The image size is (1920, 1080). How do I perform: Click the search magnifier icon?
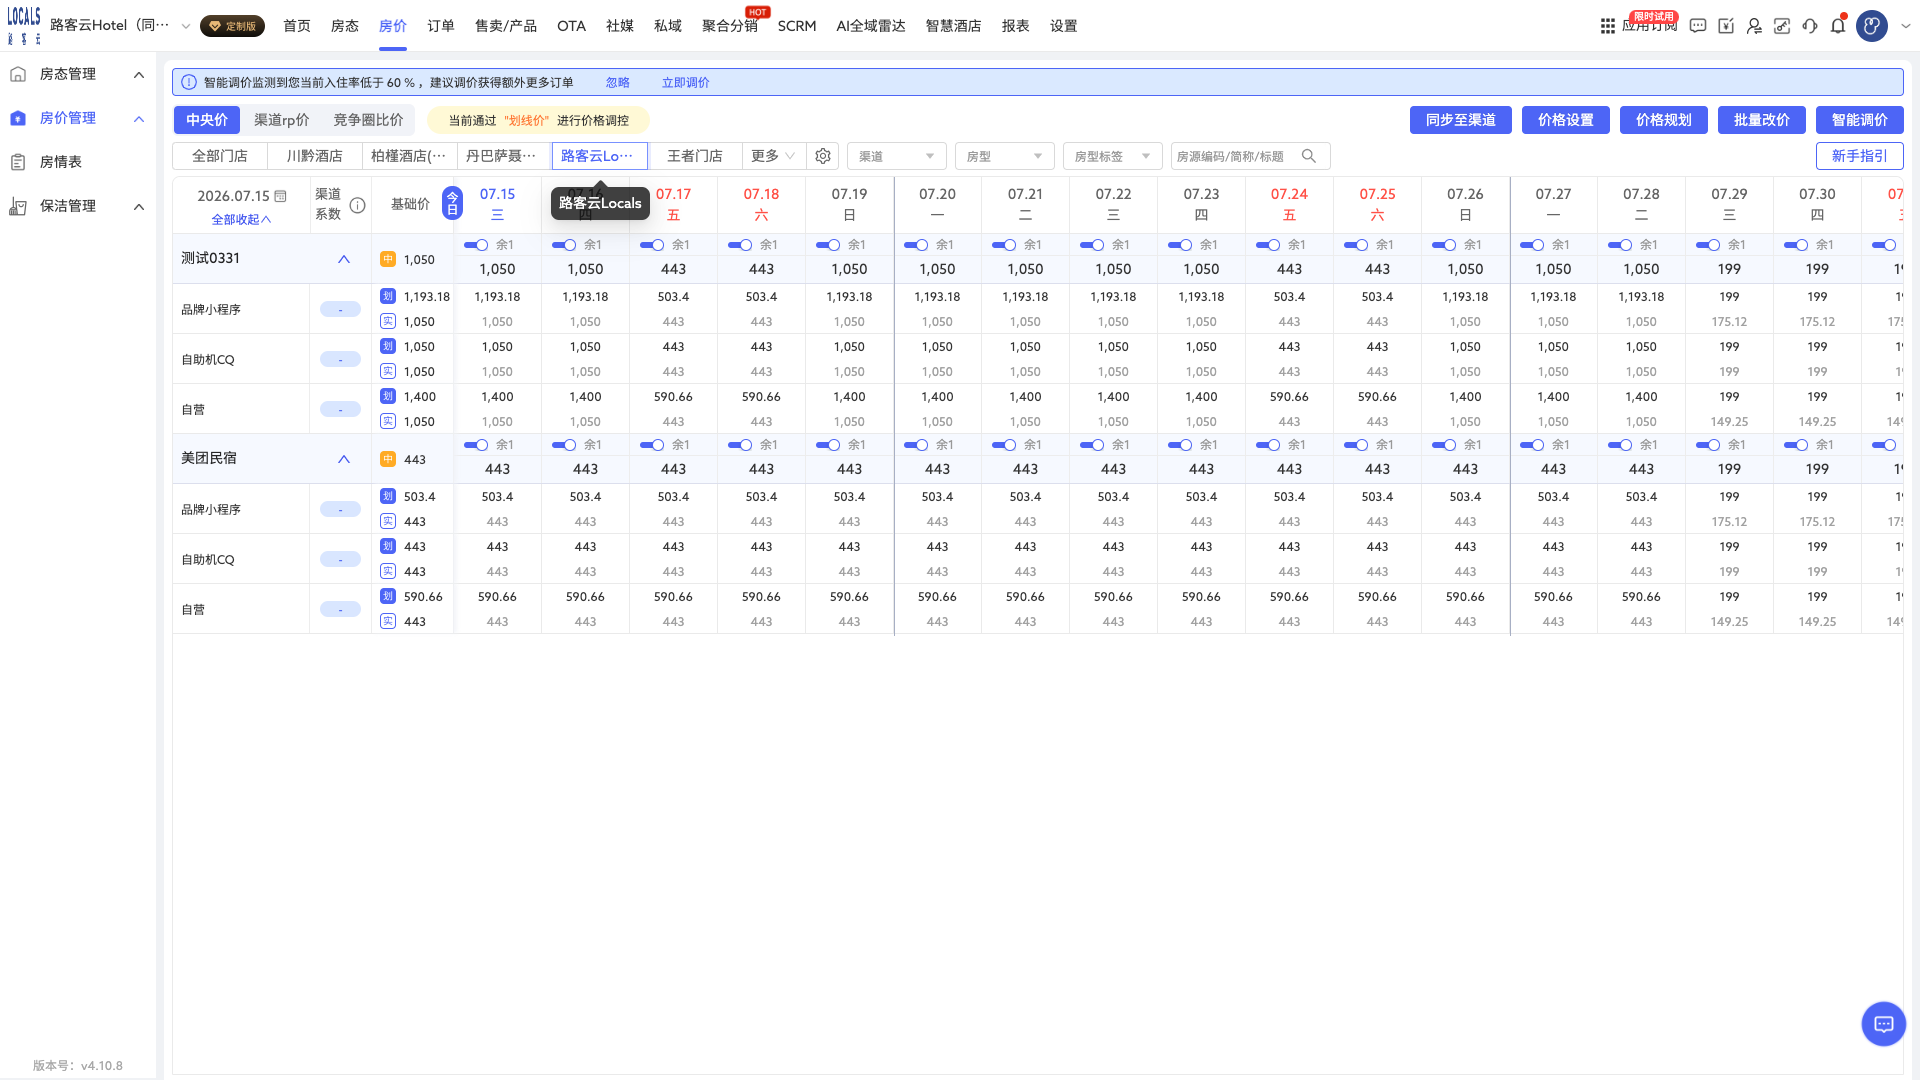[1309, 156]
